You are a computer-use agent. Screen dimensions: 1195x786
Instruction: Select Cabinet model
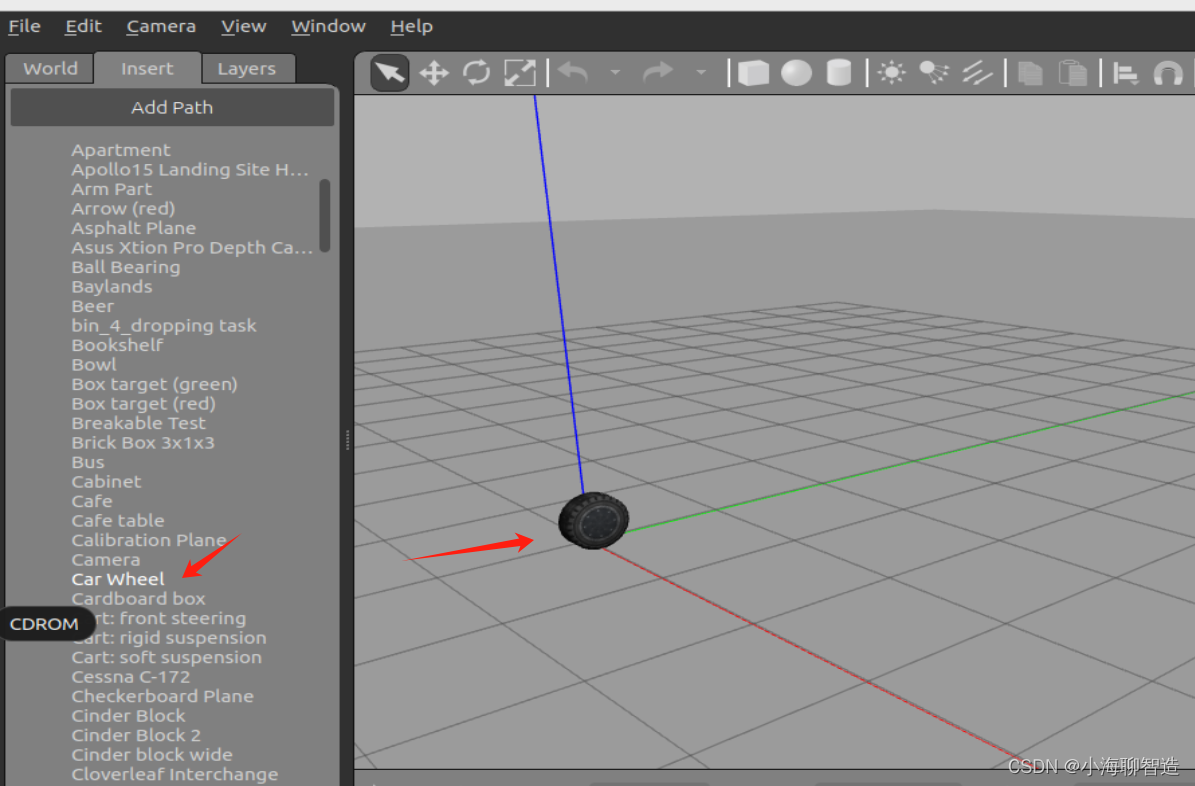pyautogui.click(x=107, y=482)
